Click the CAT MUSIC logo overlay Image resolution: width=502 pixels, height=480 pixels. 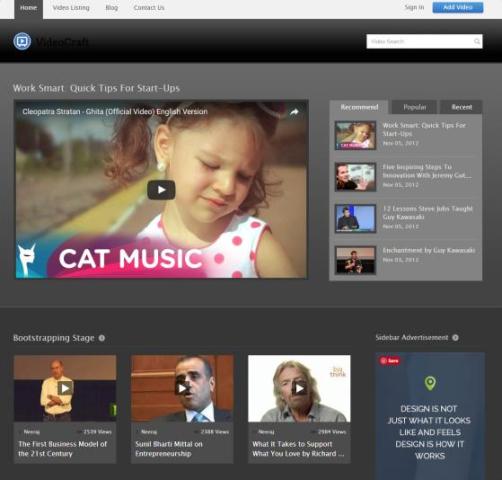point(131,259)
